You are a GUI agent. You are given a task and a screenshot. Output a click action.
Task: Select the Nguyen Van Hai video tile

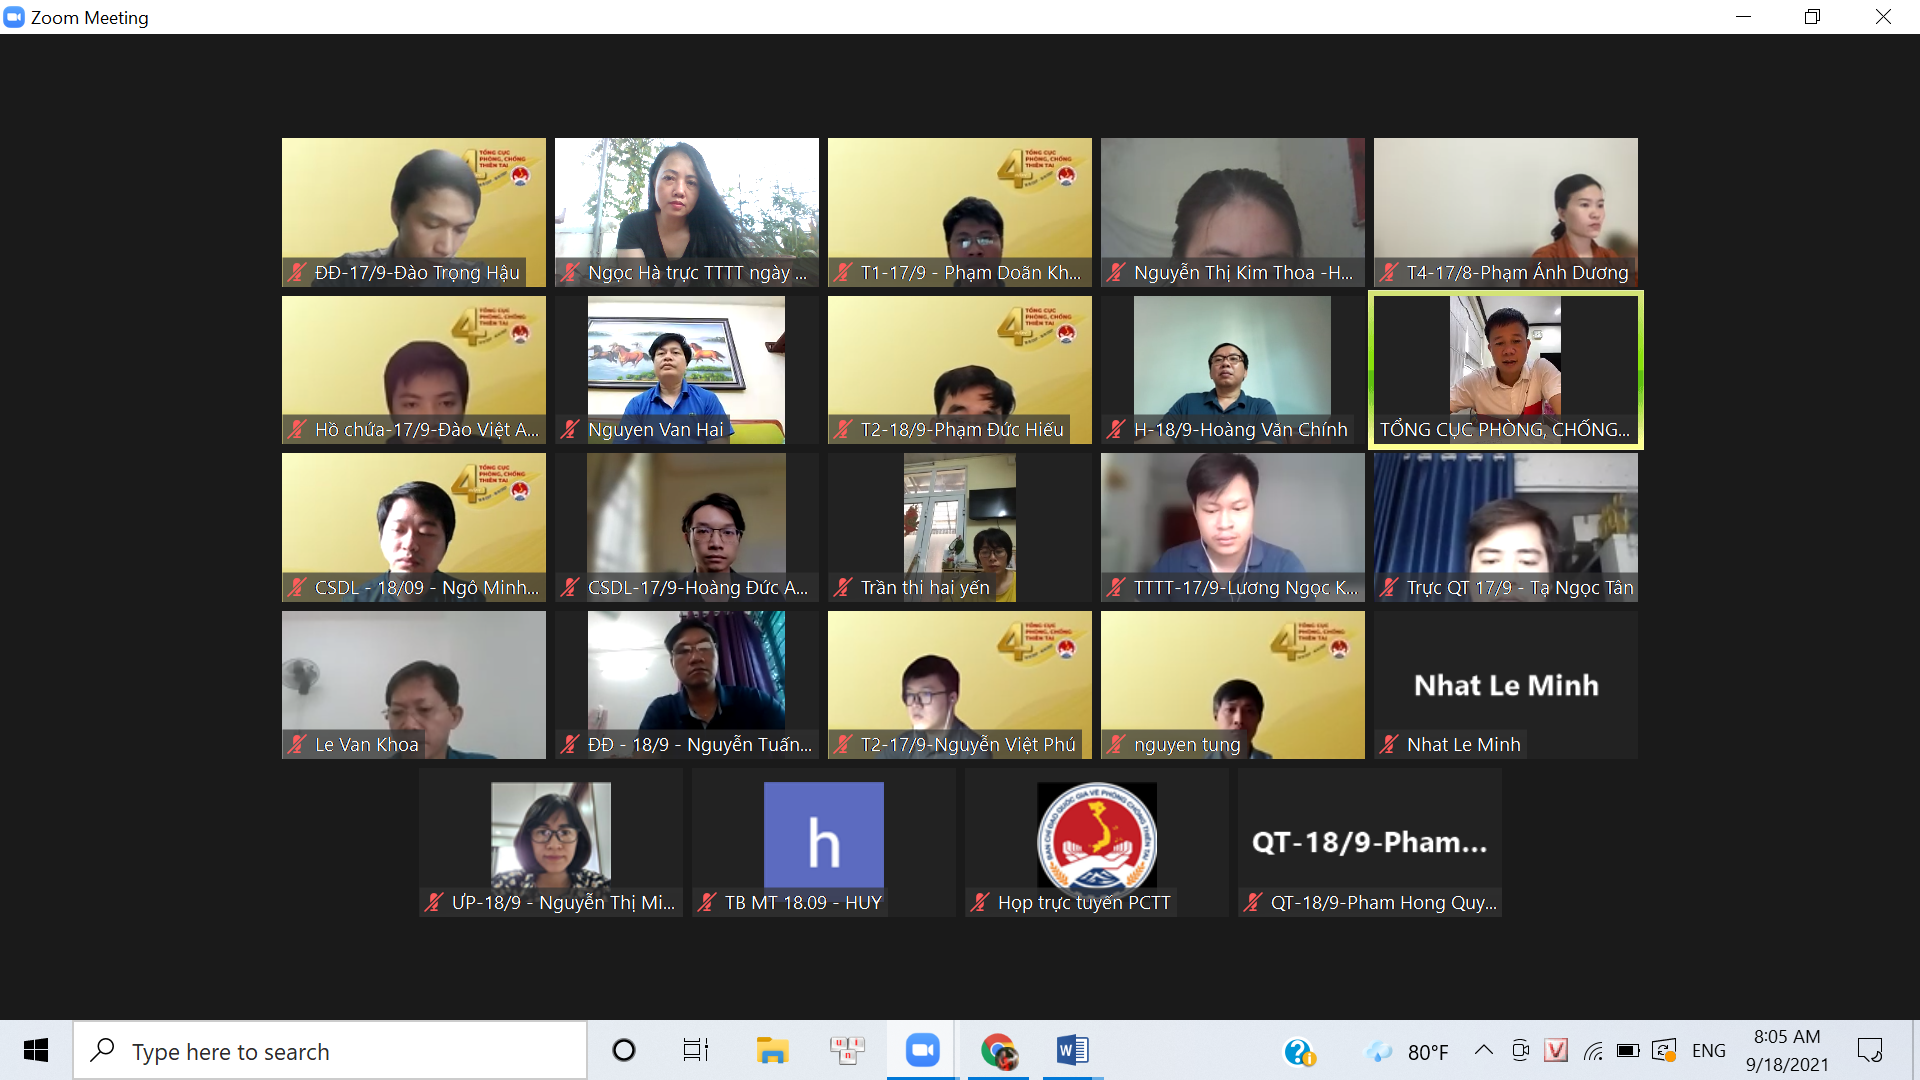click(x=687, y=370)
